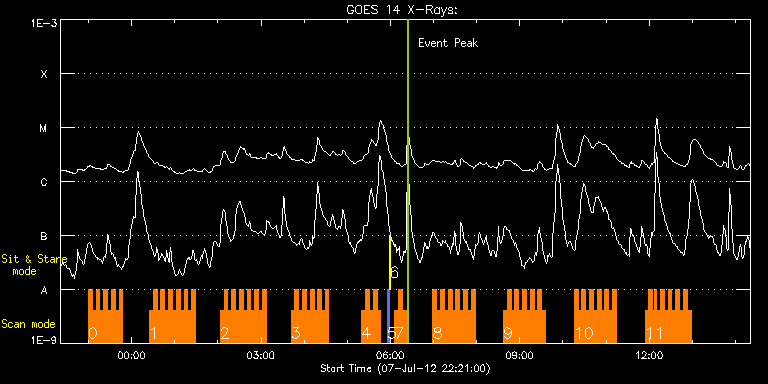Click the yellow sit-and-stare line labeled 6

pos(390,263)
